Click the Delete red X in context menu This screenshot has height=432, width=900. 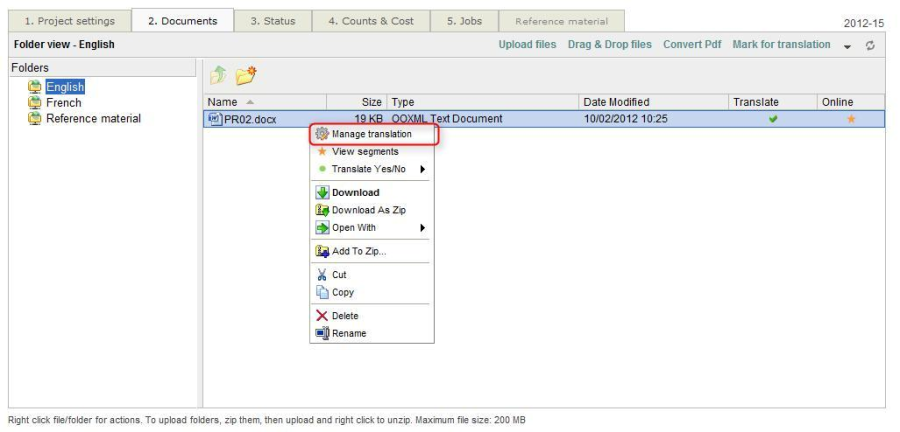pyautogui.click(x=322, y=316)
